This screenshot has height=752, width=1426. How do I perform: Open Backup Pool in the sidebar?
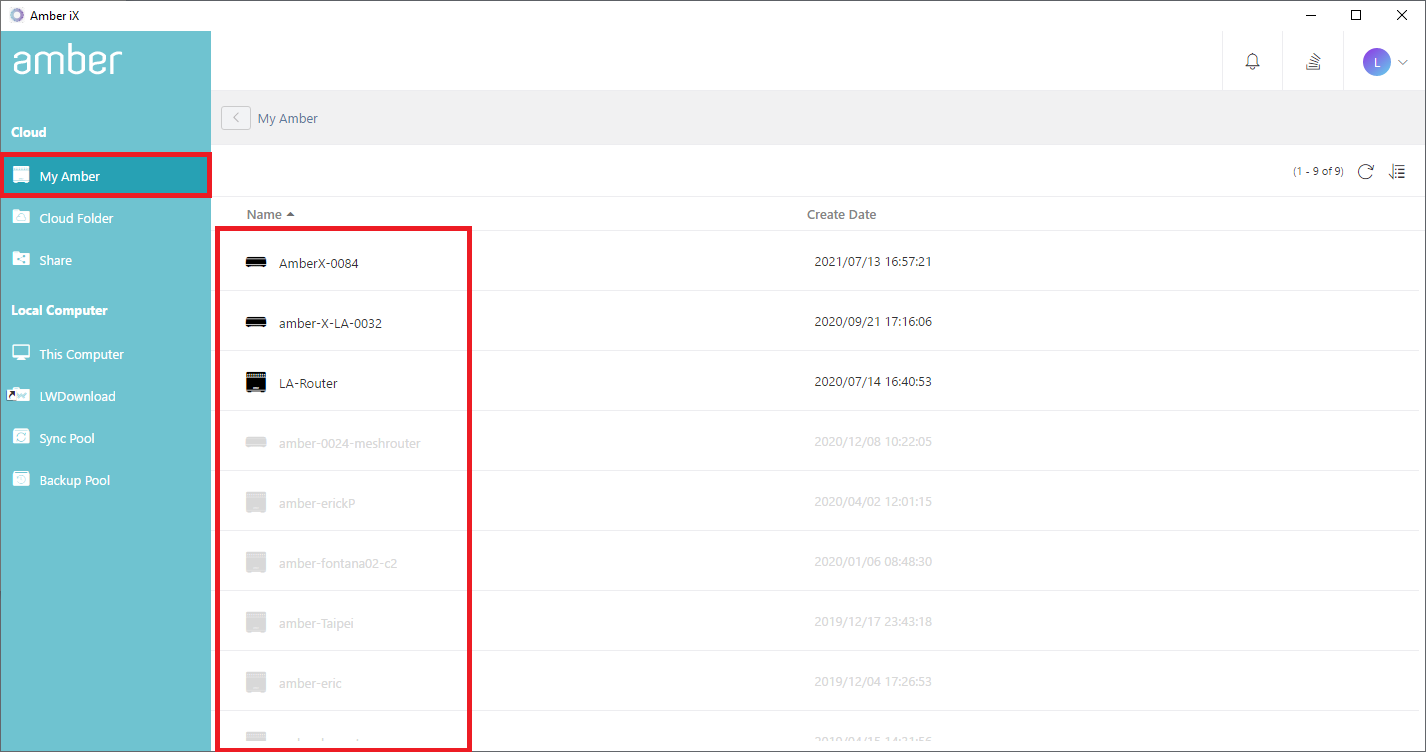105,480
